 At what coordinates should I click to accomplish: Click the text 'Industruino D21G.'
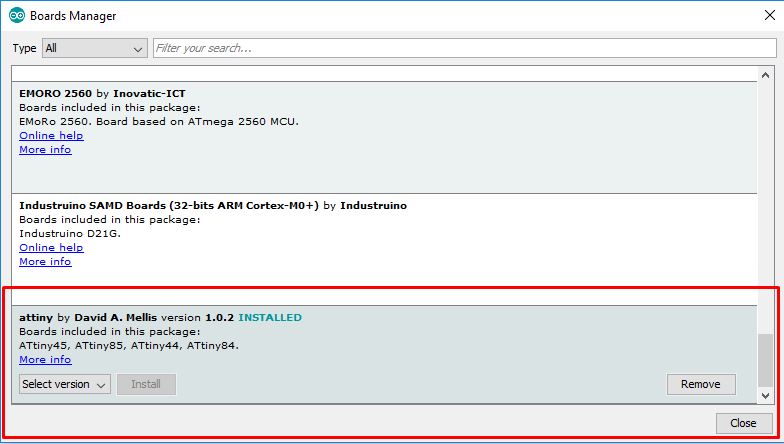(x=70, y=234)
